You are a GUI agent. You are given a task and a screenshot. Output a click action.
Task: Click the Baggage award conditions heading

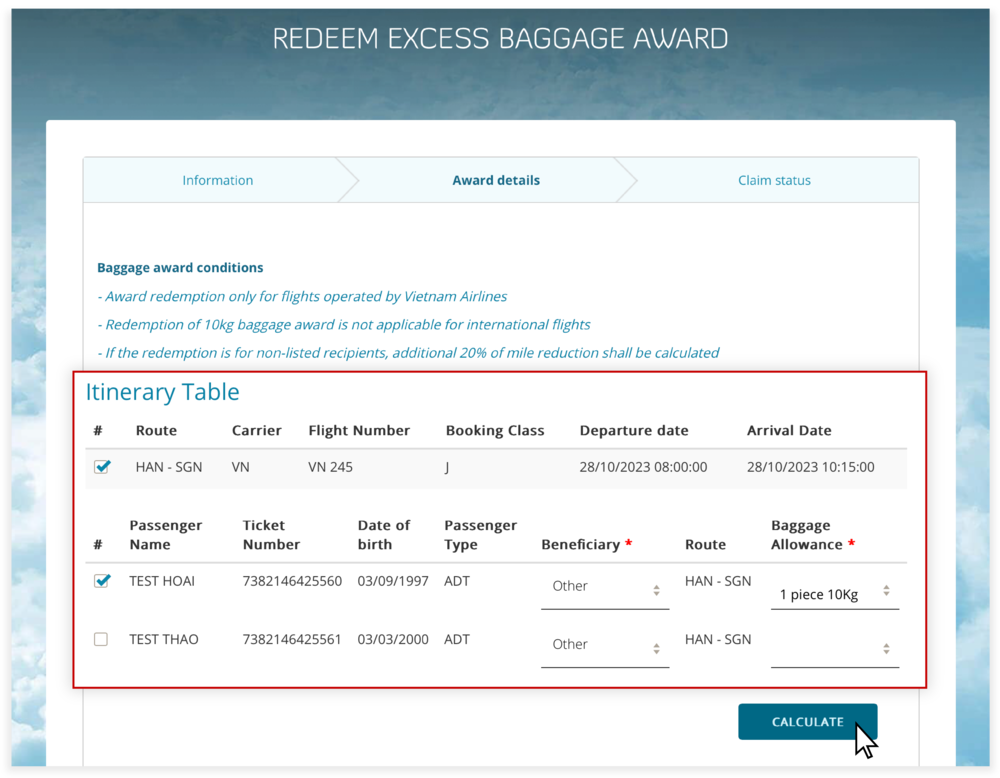[x=180, y=268]
